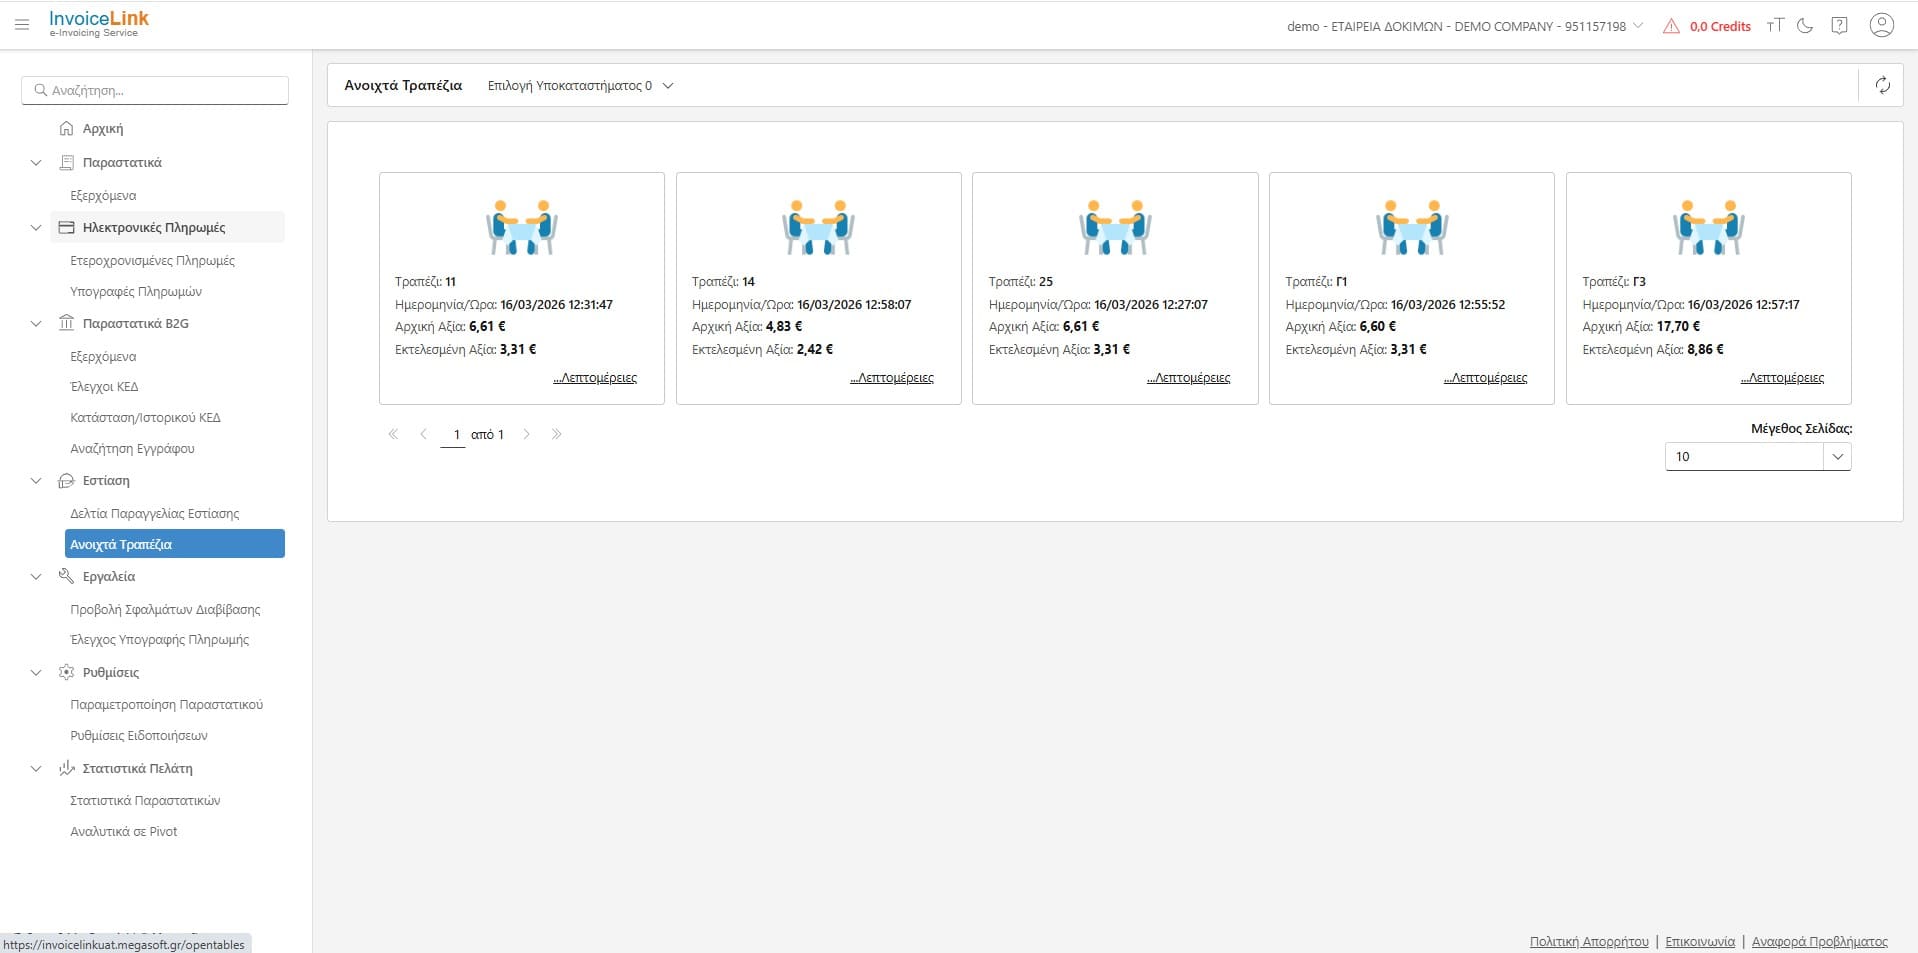The height and width of the screenshot is (953, 1918).
Task: Open the text size adjustment icon
Action: (x=1775, y=26)
